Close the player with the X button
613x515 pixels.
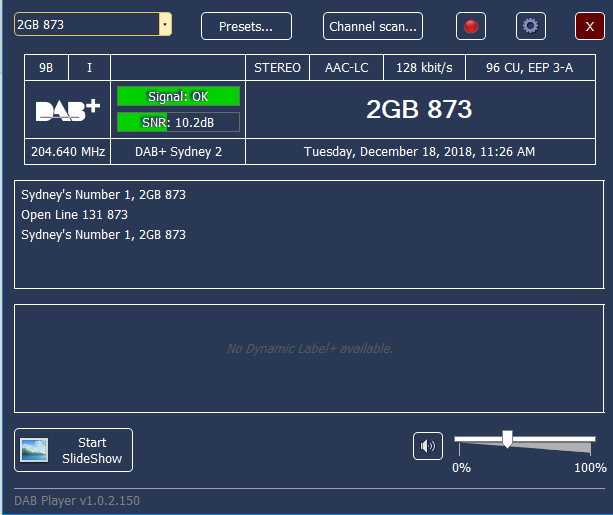[x=589, y=26]
